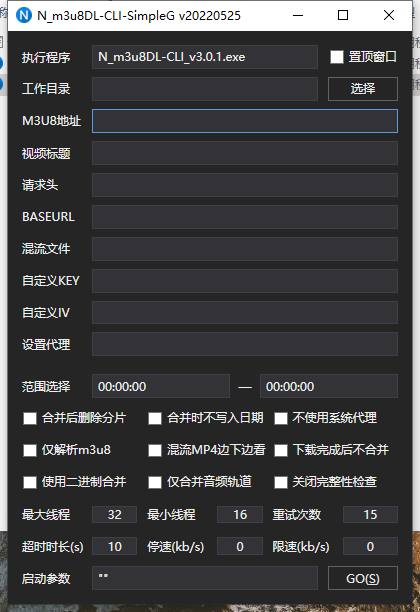The width and height of the screenshot is (420, 612).
Task: Start download with GO(S) button
Action: coord(363,578)
